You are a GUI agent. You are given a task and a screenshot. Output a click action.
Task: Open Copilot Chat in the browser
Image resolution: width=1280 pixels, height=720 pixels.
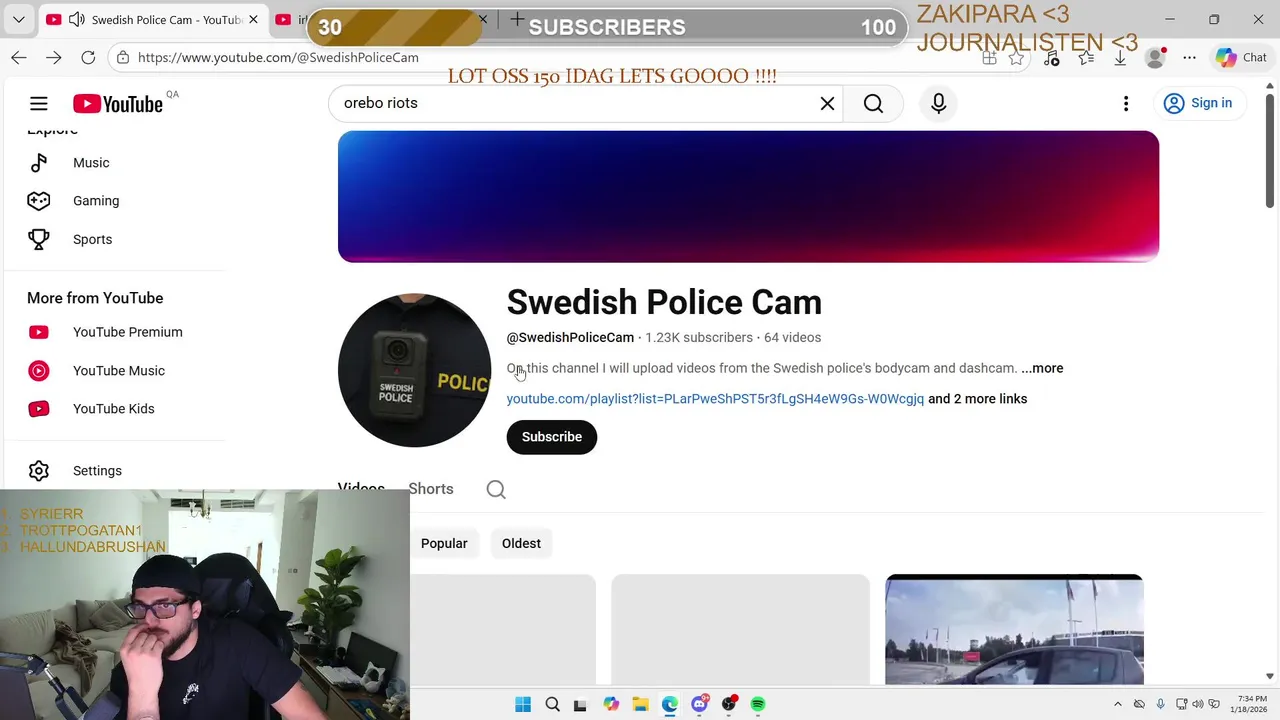[x=1241, y=58]
